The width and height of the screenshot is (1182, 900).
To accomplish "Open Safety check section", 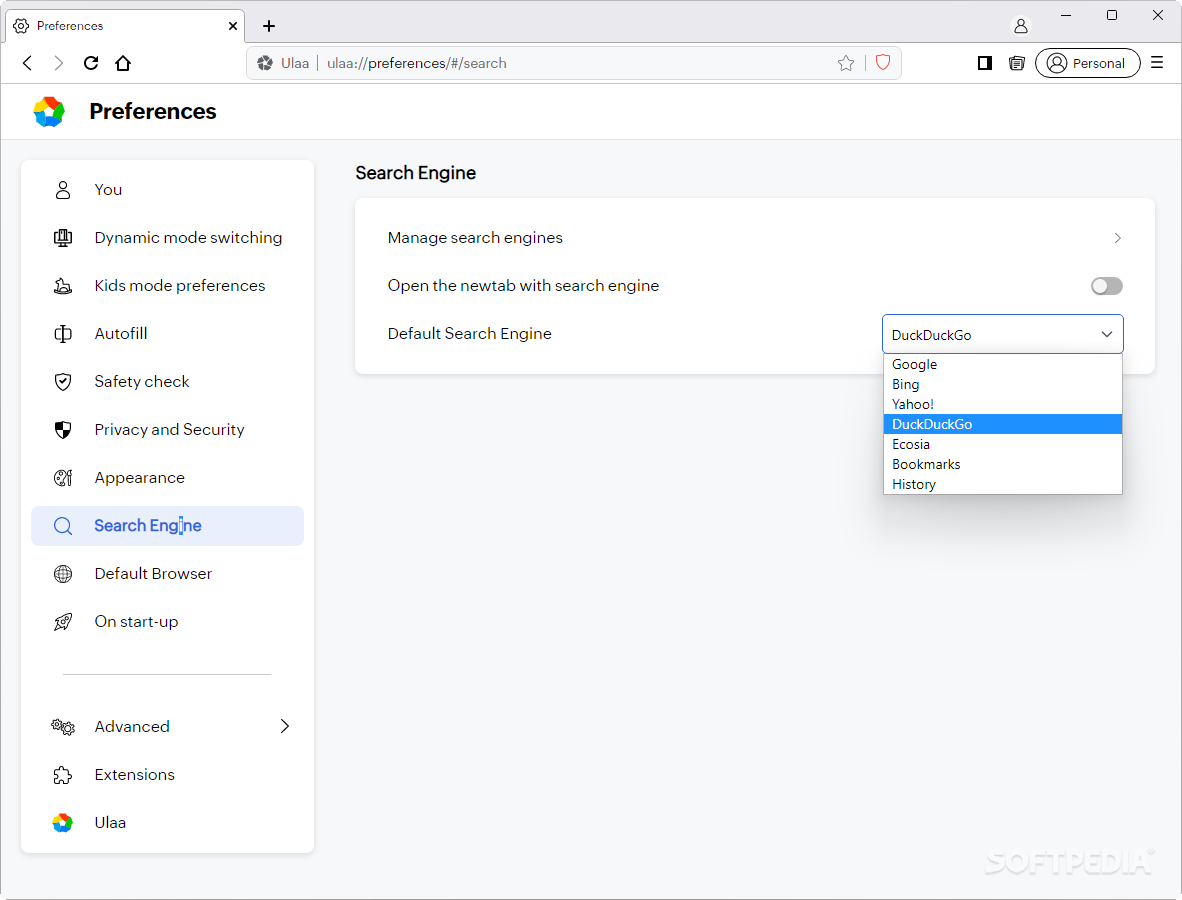I will pyautogui.click(x=167, y=382).
